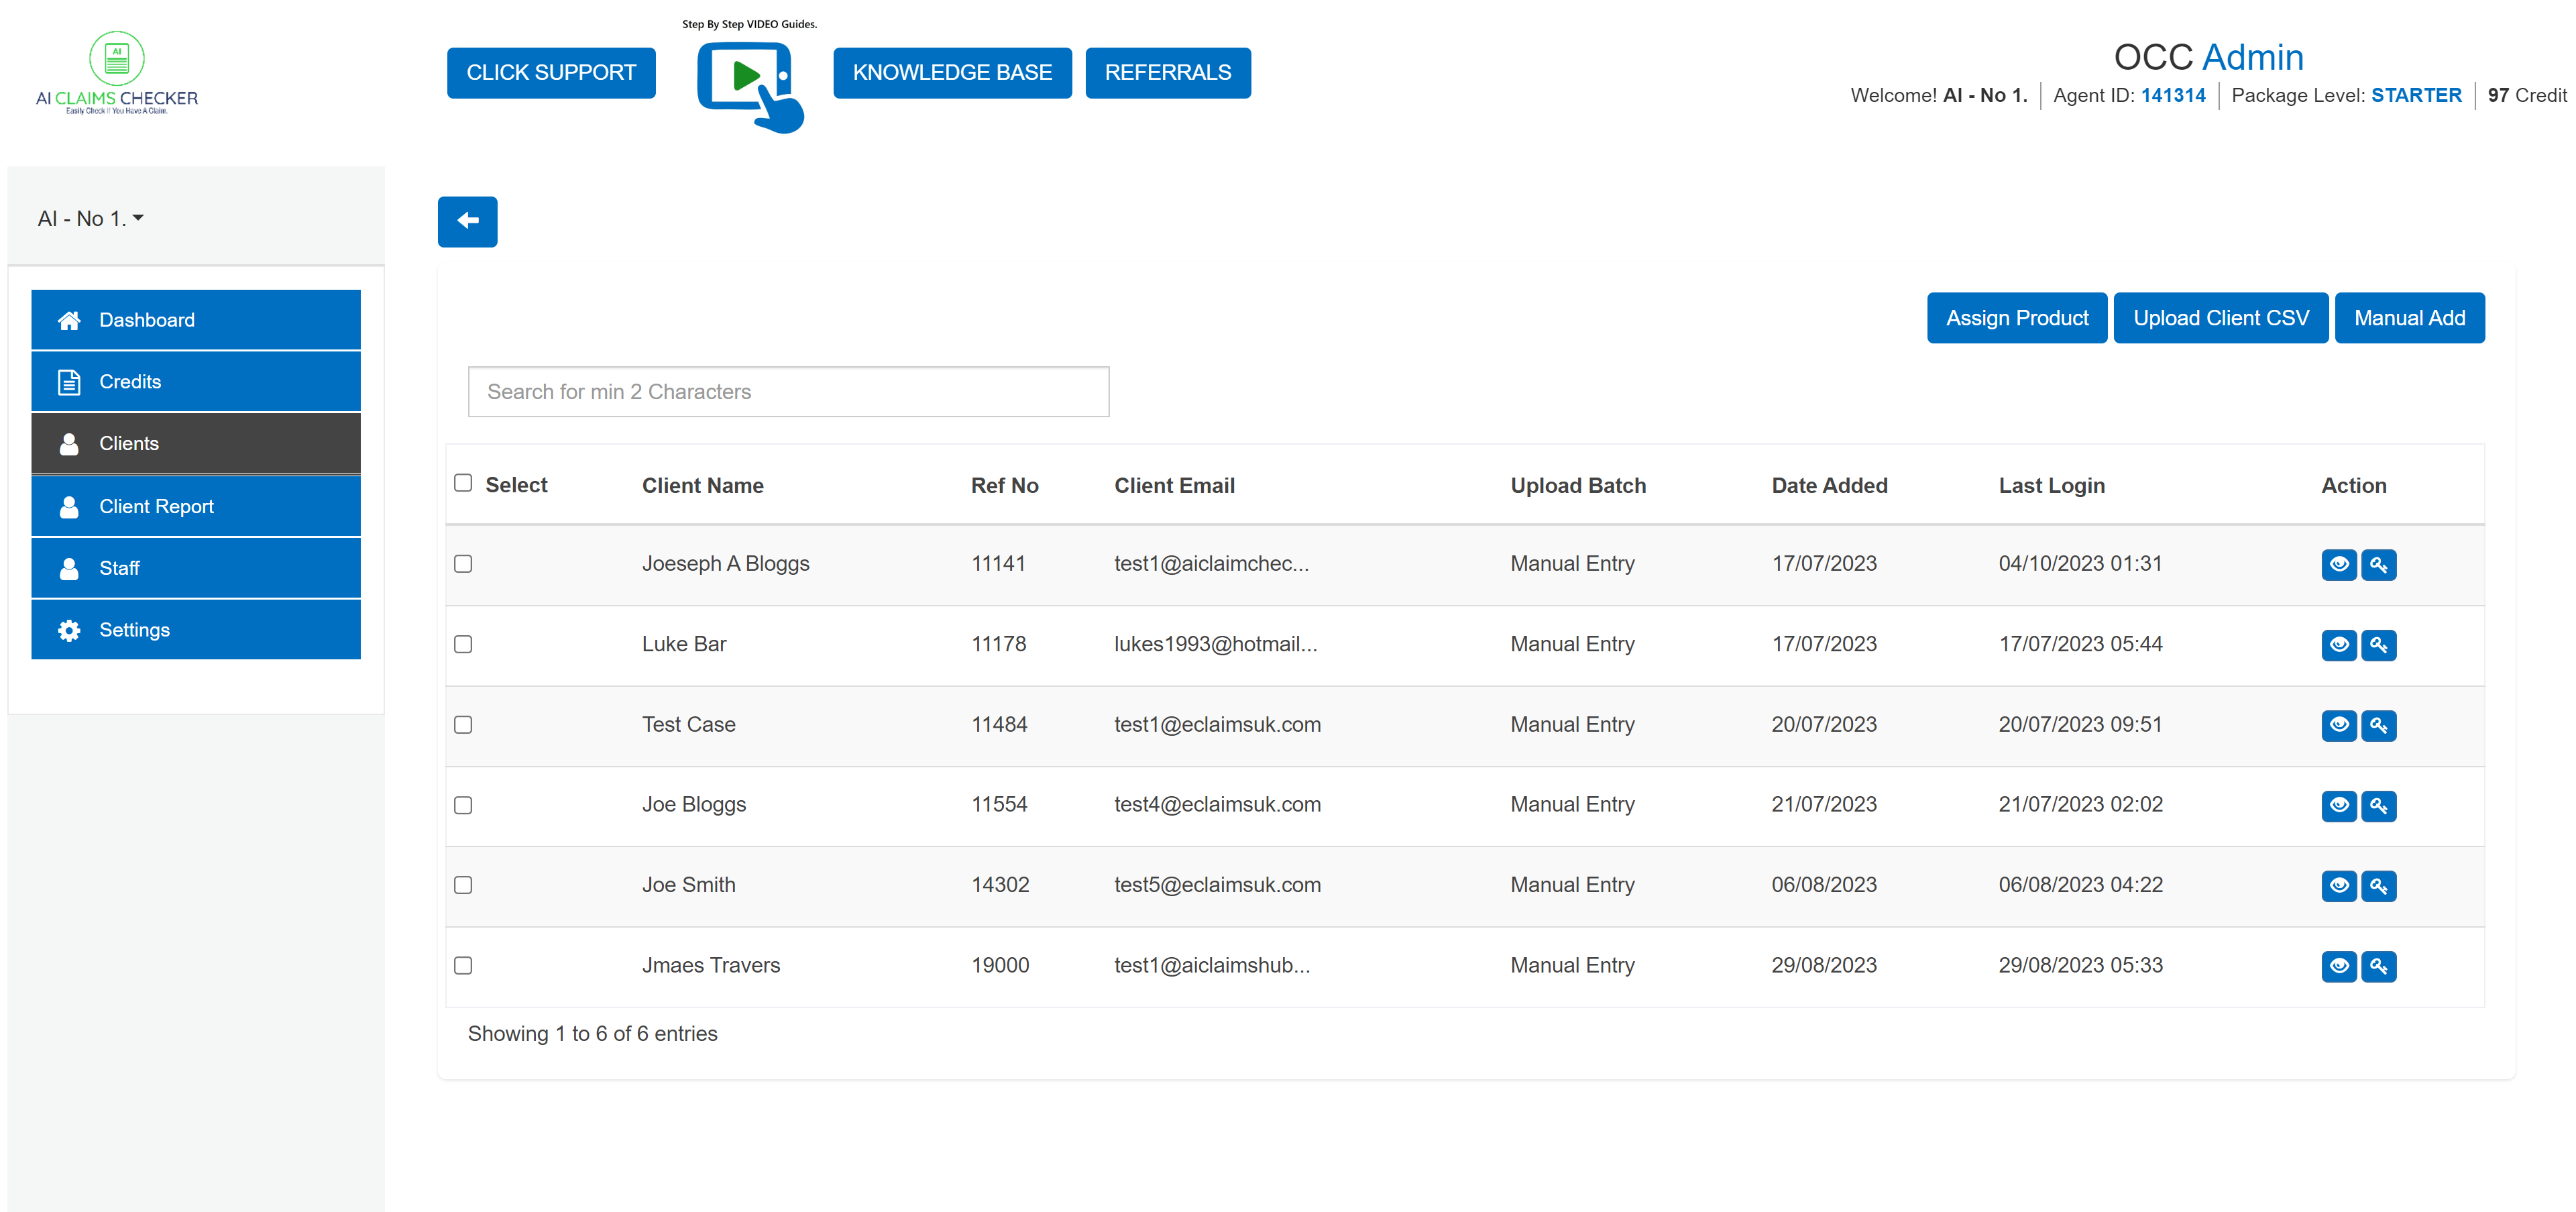View details for Jmaes Travers
This screenshot has width=2576, height=1212.
2338,966
